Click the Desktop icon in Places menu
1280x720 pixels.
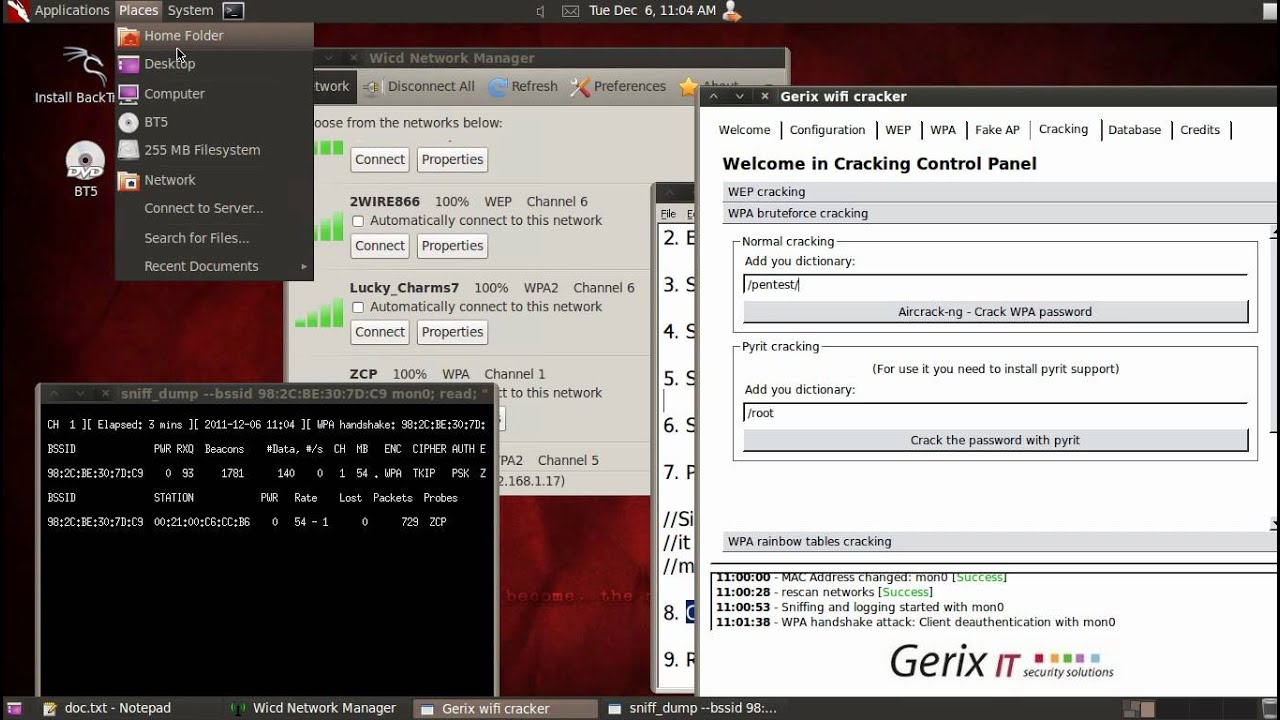pyautogui.click(x=128, y=64)
